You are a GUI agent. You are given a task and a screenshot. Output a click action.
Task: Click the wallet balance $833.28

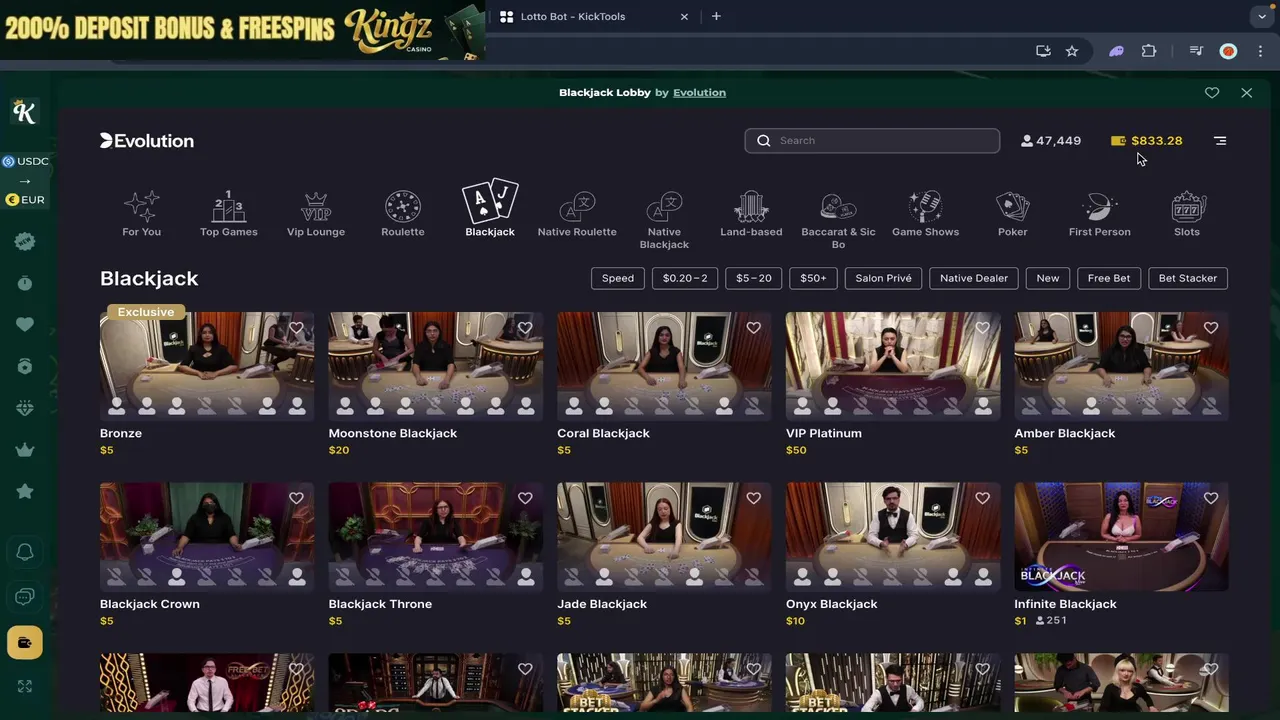1146,141
